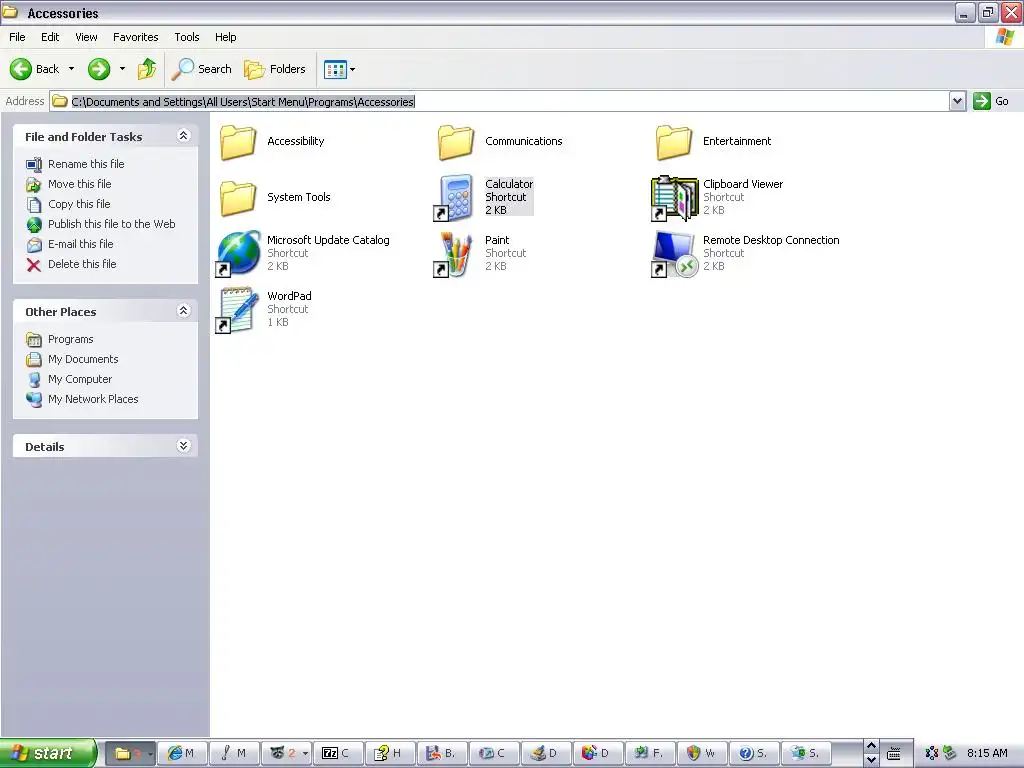Click the Publish to Web globe icon

pyautogui.click(x=34, y=225)
